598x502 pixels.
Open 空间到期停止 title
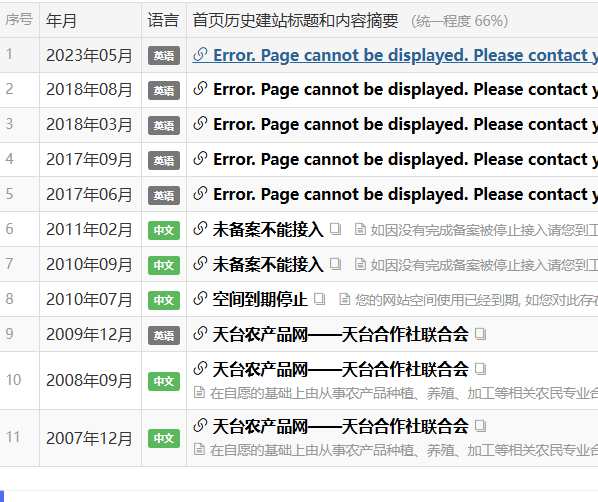pyautogui.click(x=260, y=299)
